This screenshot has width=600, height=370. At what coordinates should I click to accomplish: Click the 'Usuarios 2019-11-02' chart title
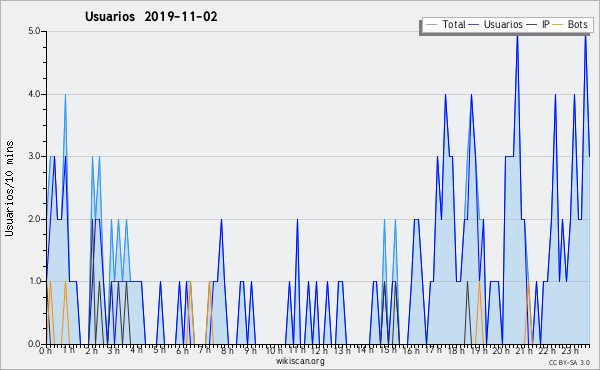tap(151, 17)
